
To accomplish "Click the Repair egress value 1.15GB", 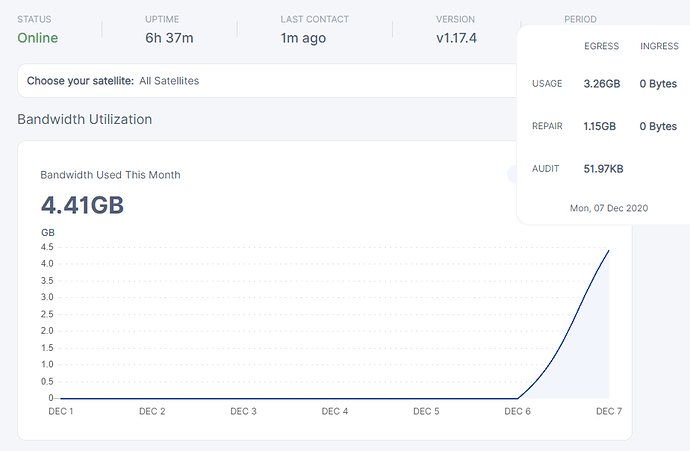I will click(601, 127).
